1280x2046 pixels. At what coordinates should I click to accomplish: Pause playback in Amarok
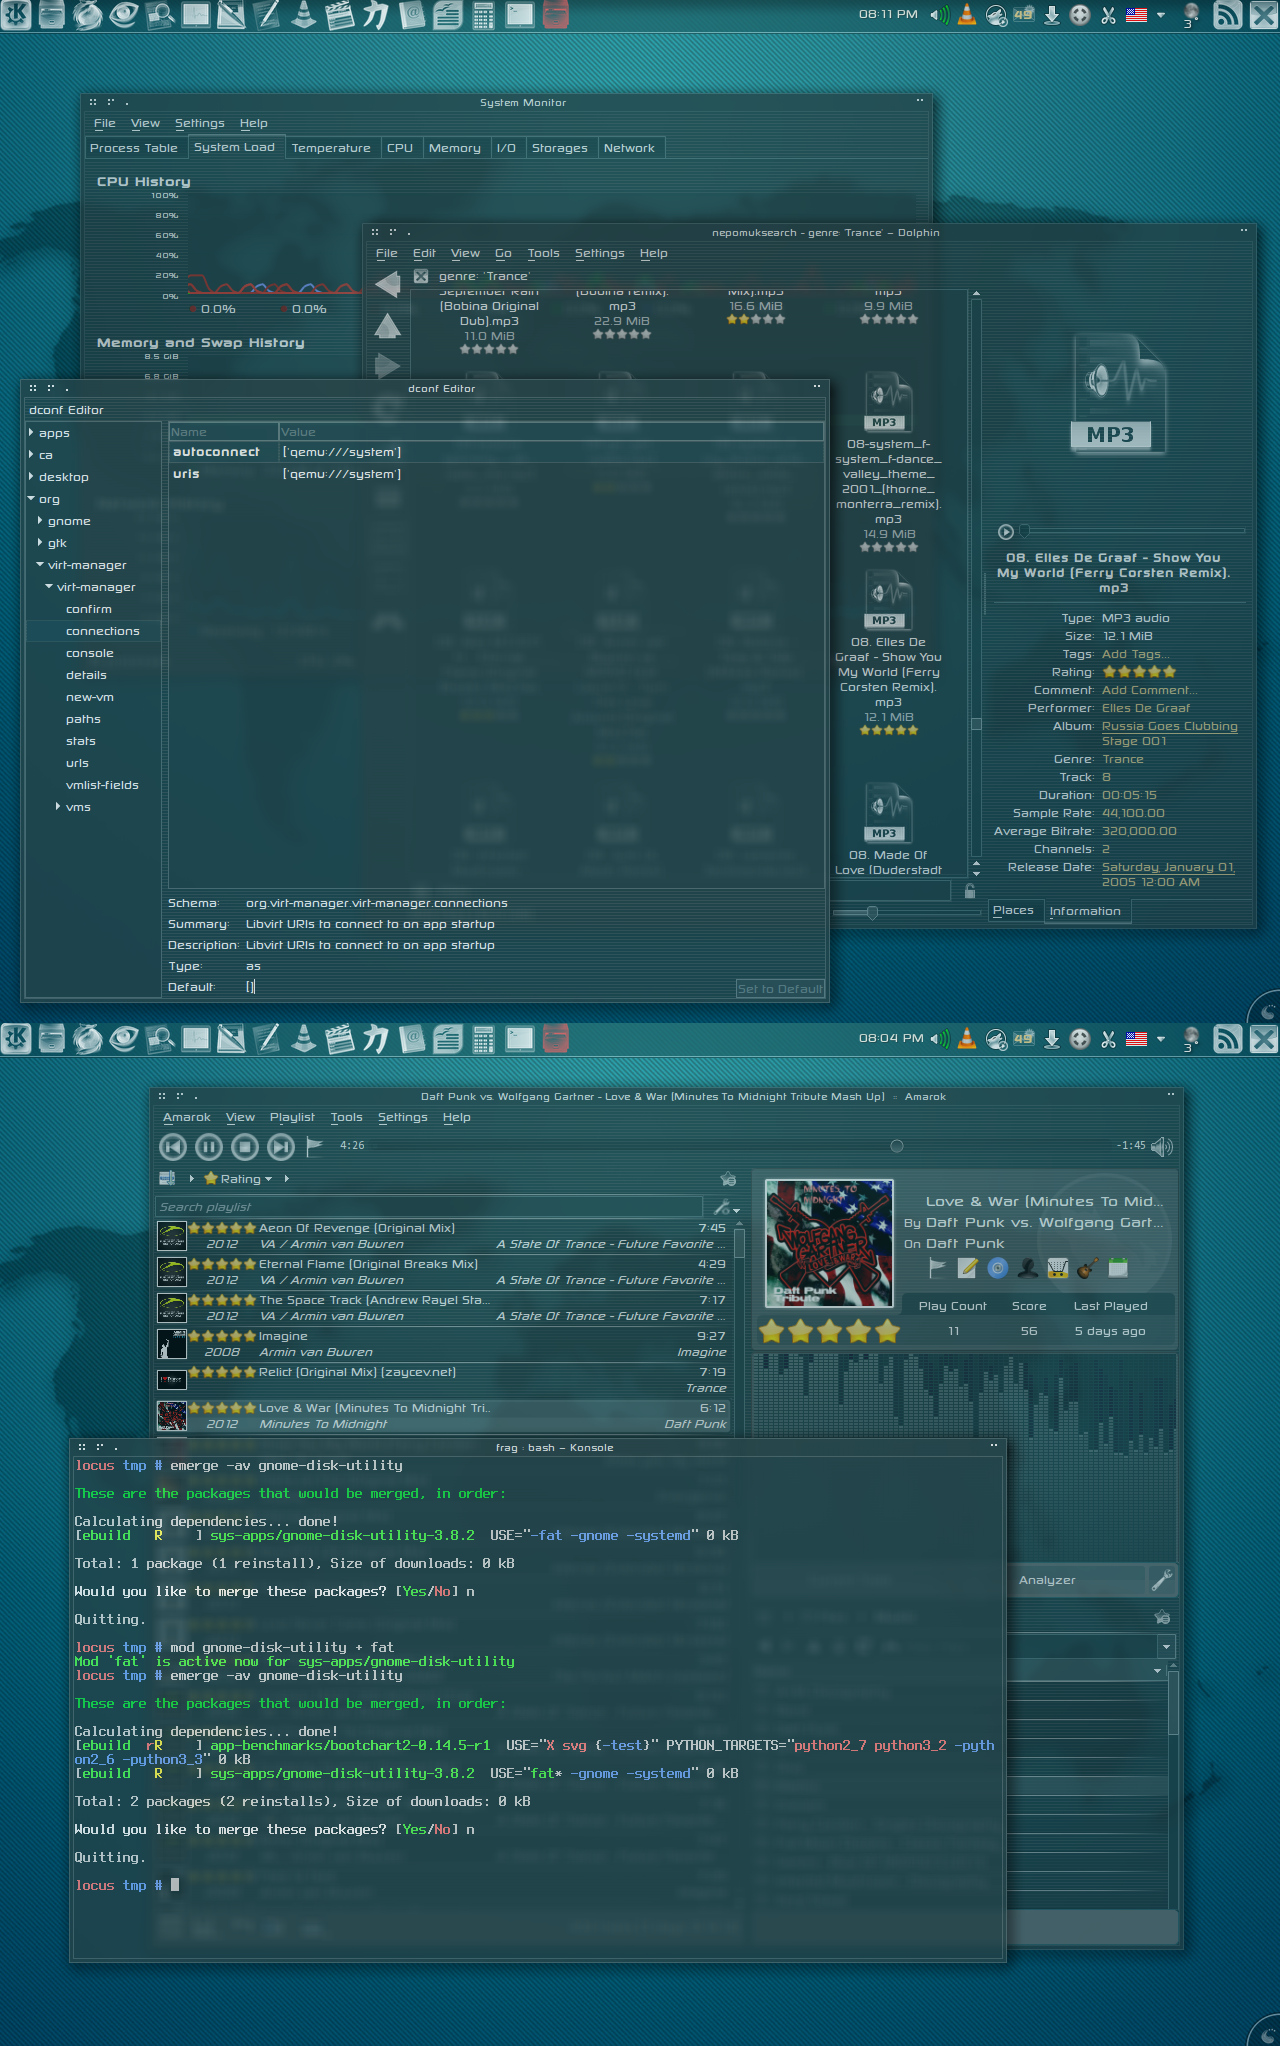pyautogui.click(x=209, y=1147)
